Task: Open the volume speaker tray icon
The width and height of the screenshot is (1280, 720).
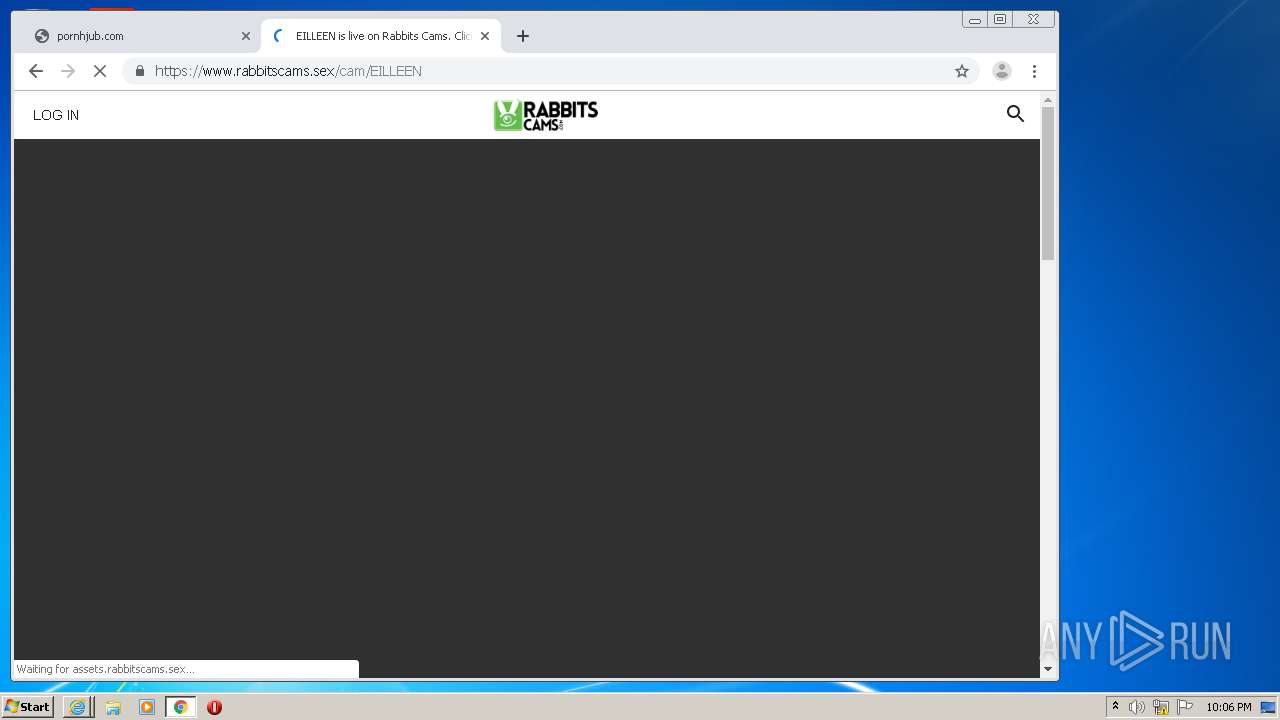Action: click(x=1136, y=707)
